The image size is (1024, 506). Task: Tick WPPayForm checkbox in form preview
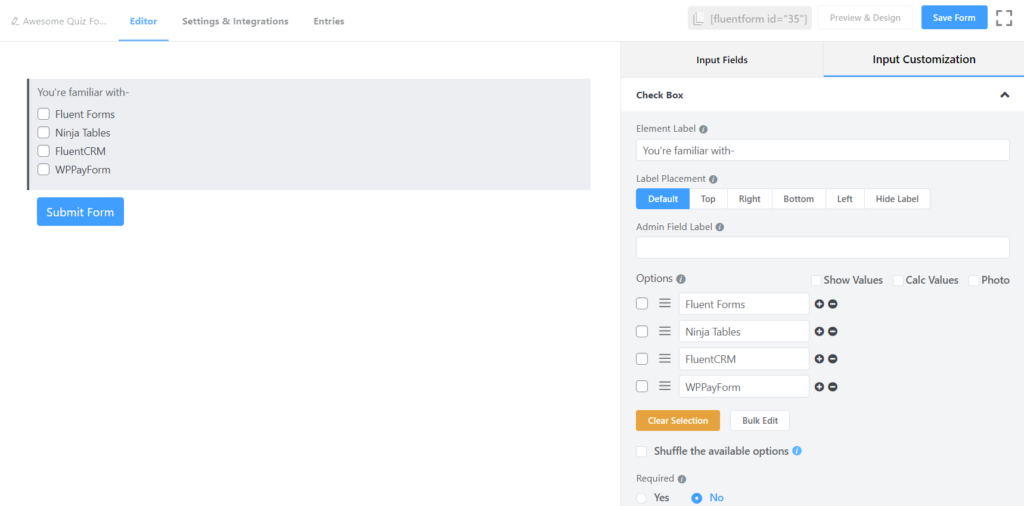pos(44,170)
